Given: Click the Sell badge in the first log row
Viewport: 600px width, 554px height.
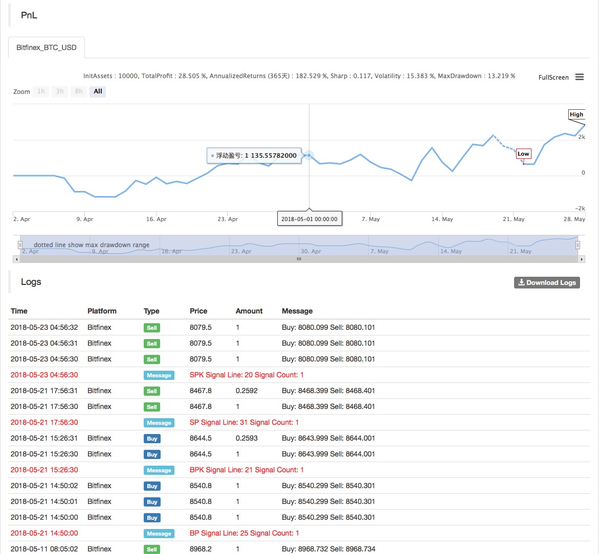Looking at the screenshot, I should pos(152,327).
